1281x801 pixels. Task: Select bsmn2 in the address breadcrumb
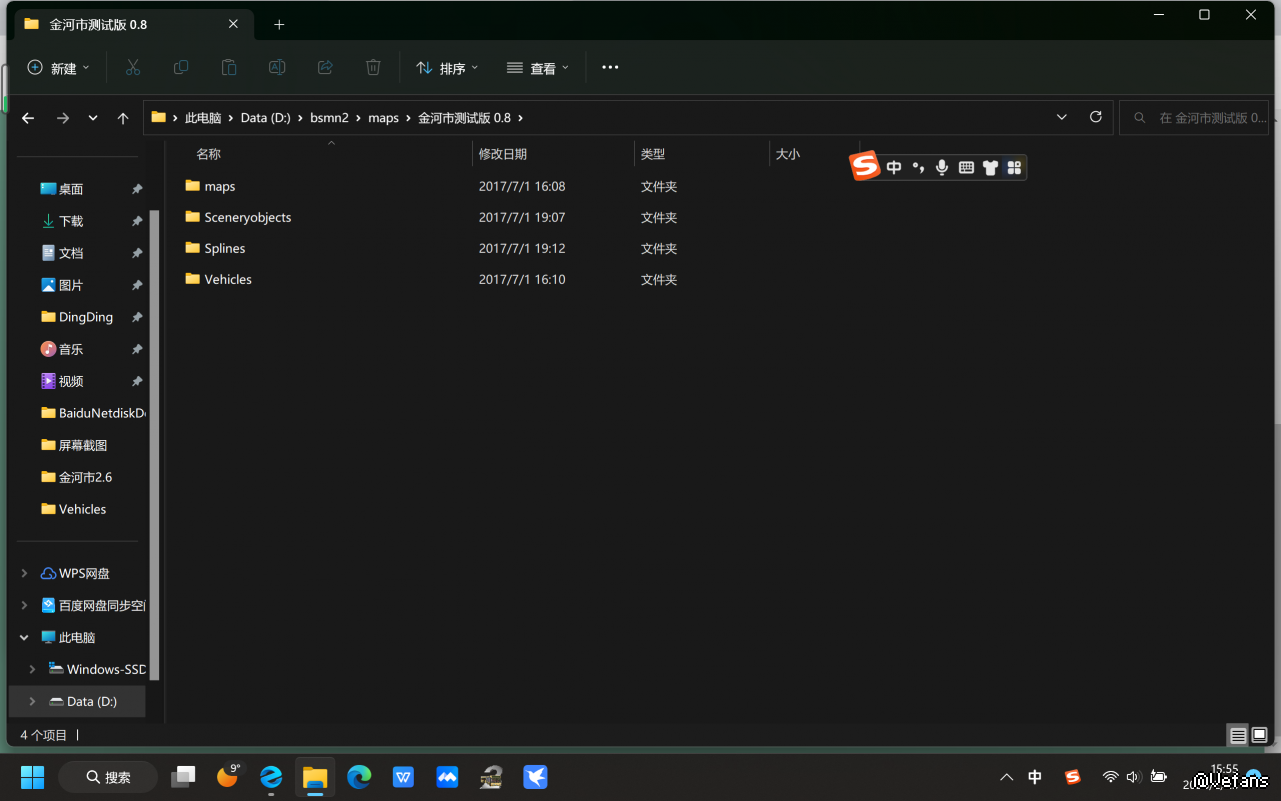(329, 118)
